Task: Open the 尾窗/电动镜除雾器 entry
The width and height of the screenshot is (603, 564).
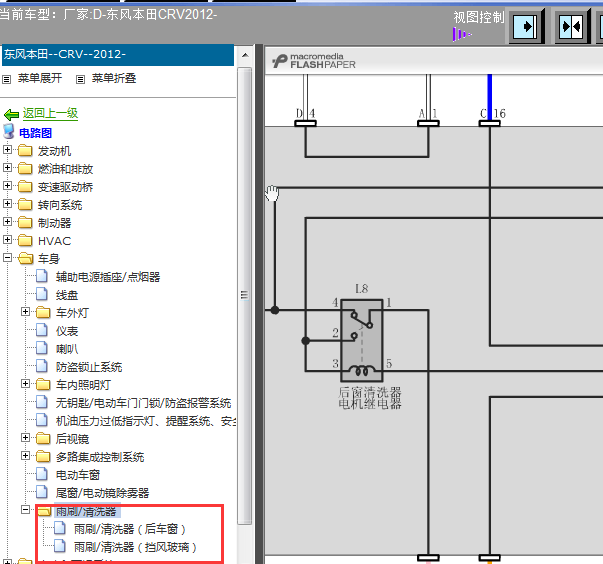Action: coord(102,493)
